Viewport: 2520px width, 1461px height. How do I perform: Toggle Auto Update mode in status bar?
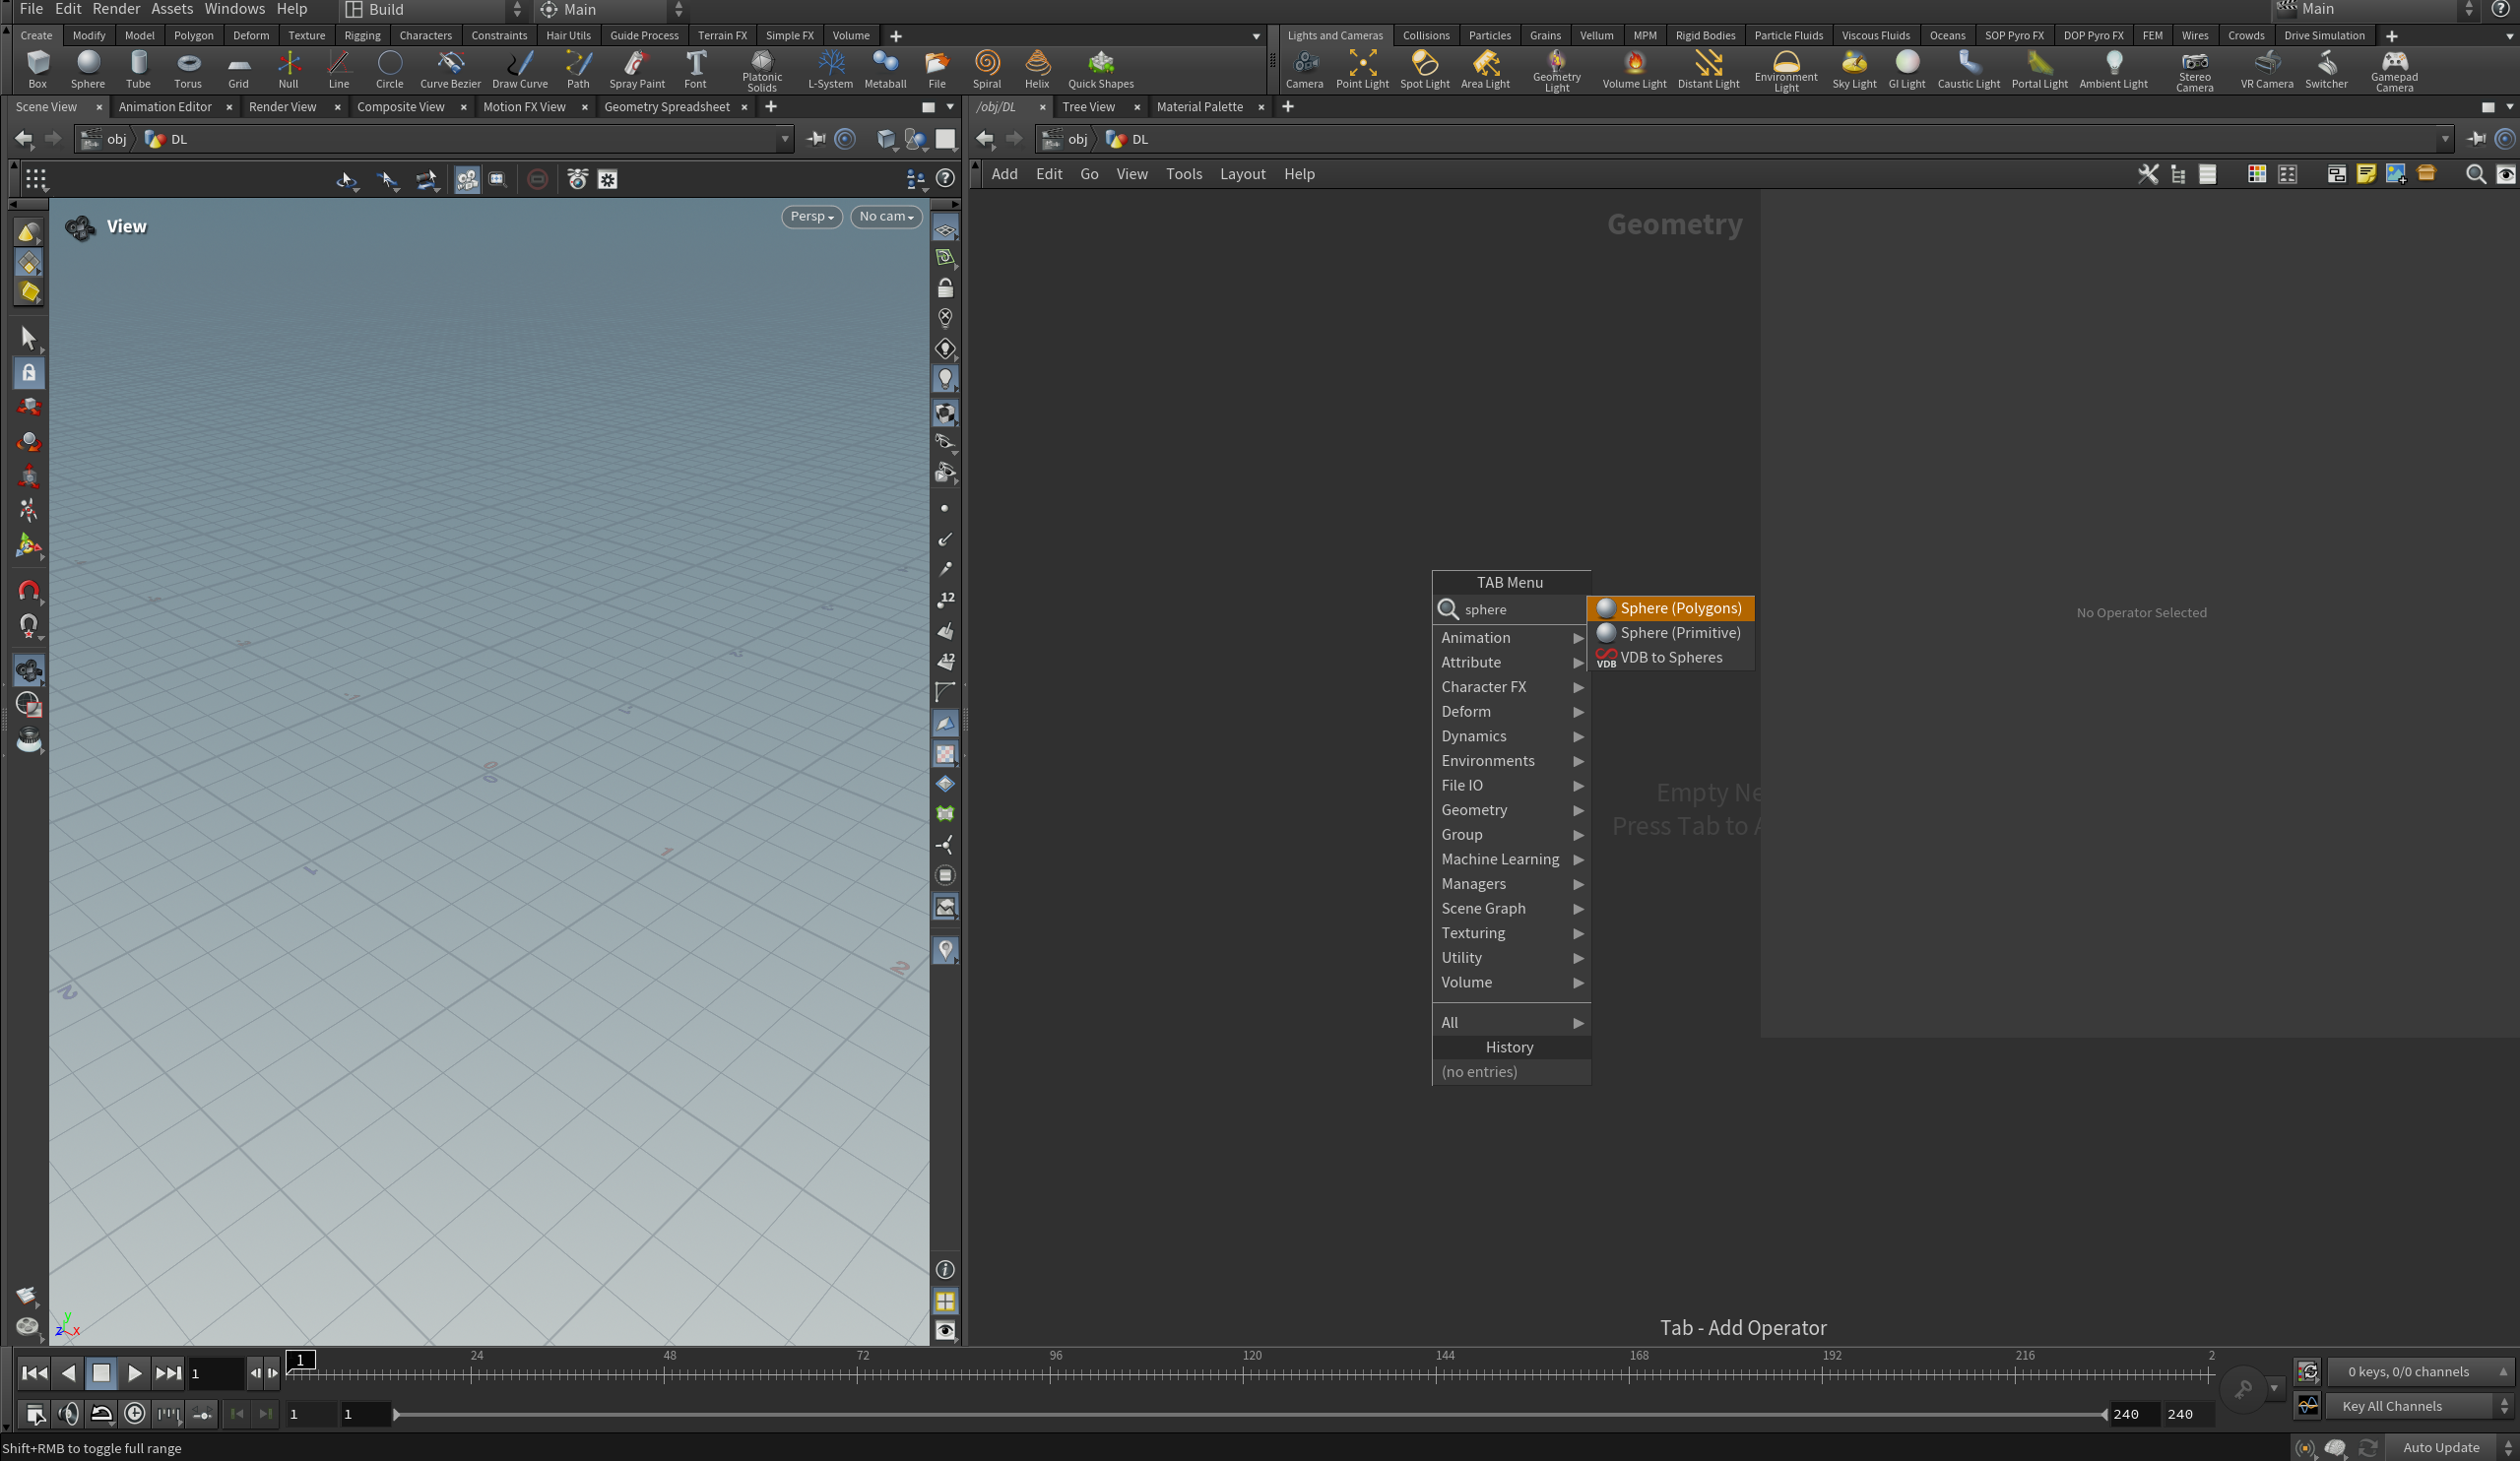pos(2440,1447)
